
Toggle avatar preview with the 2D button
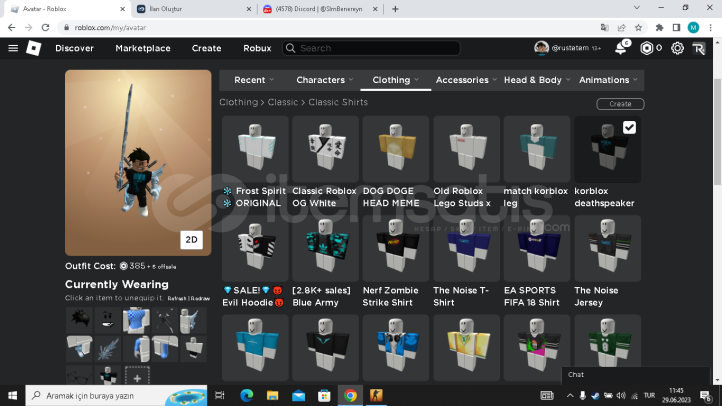click(x=192, y=239)
